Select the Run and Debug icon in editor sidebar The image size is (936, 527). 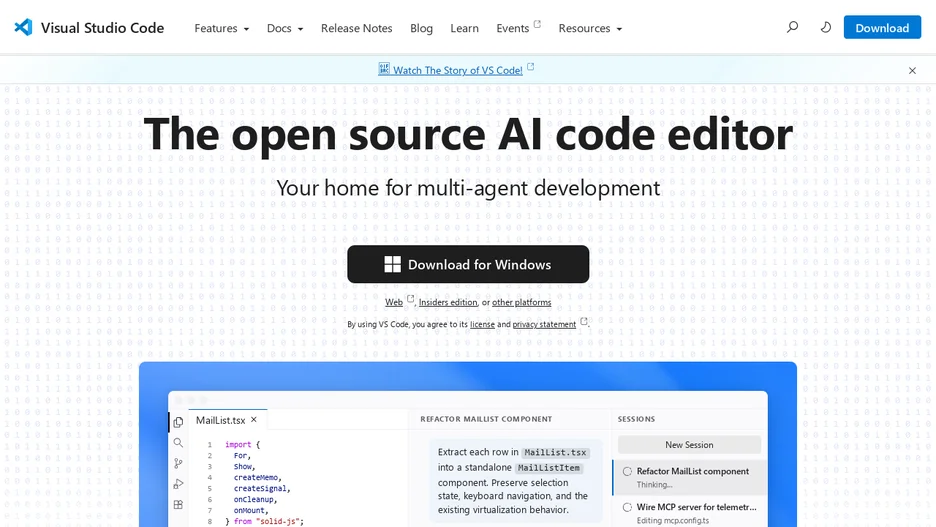178,484
